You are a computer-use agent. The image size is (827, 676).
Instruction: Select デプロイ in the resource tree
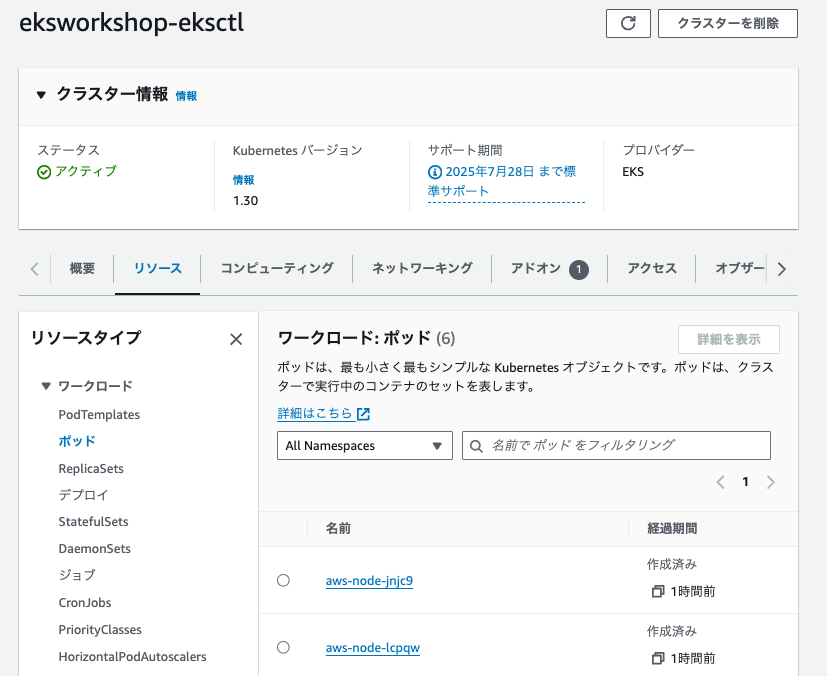click(x=83, y=495)
